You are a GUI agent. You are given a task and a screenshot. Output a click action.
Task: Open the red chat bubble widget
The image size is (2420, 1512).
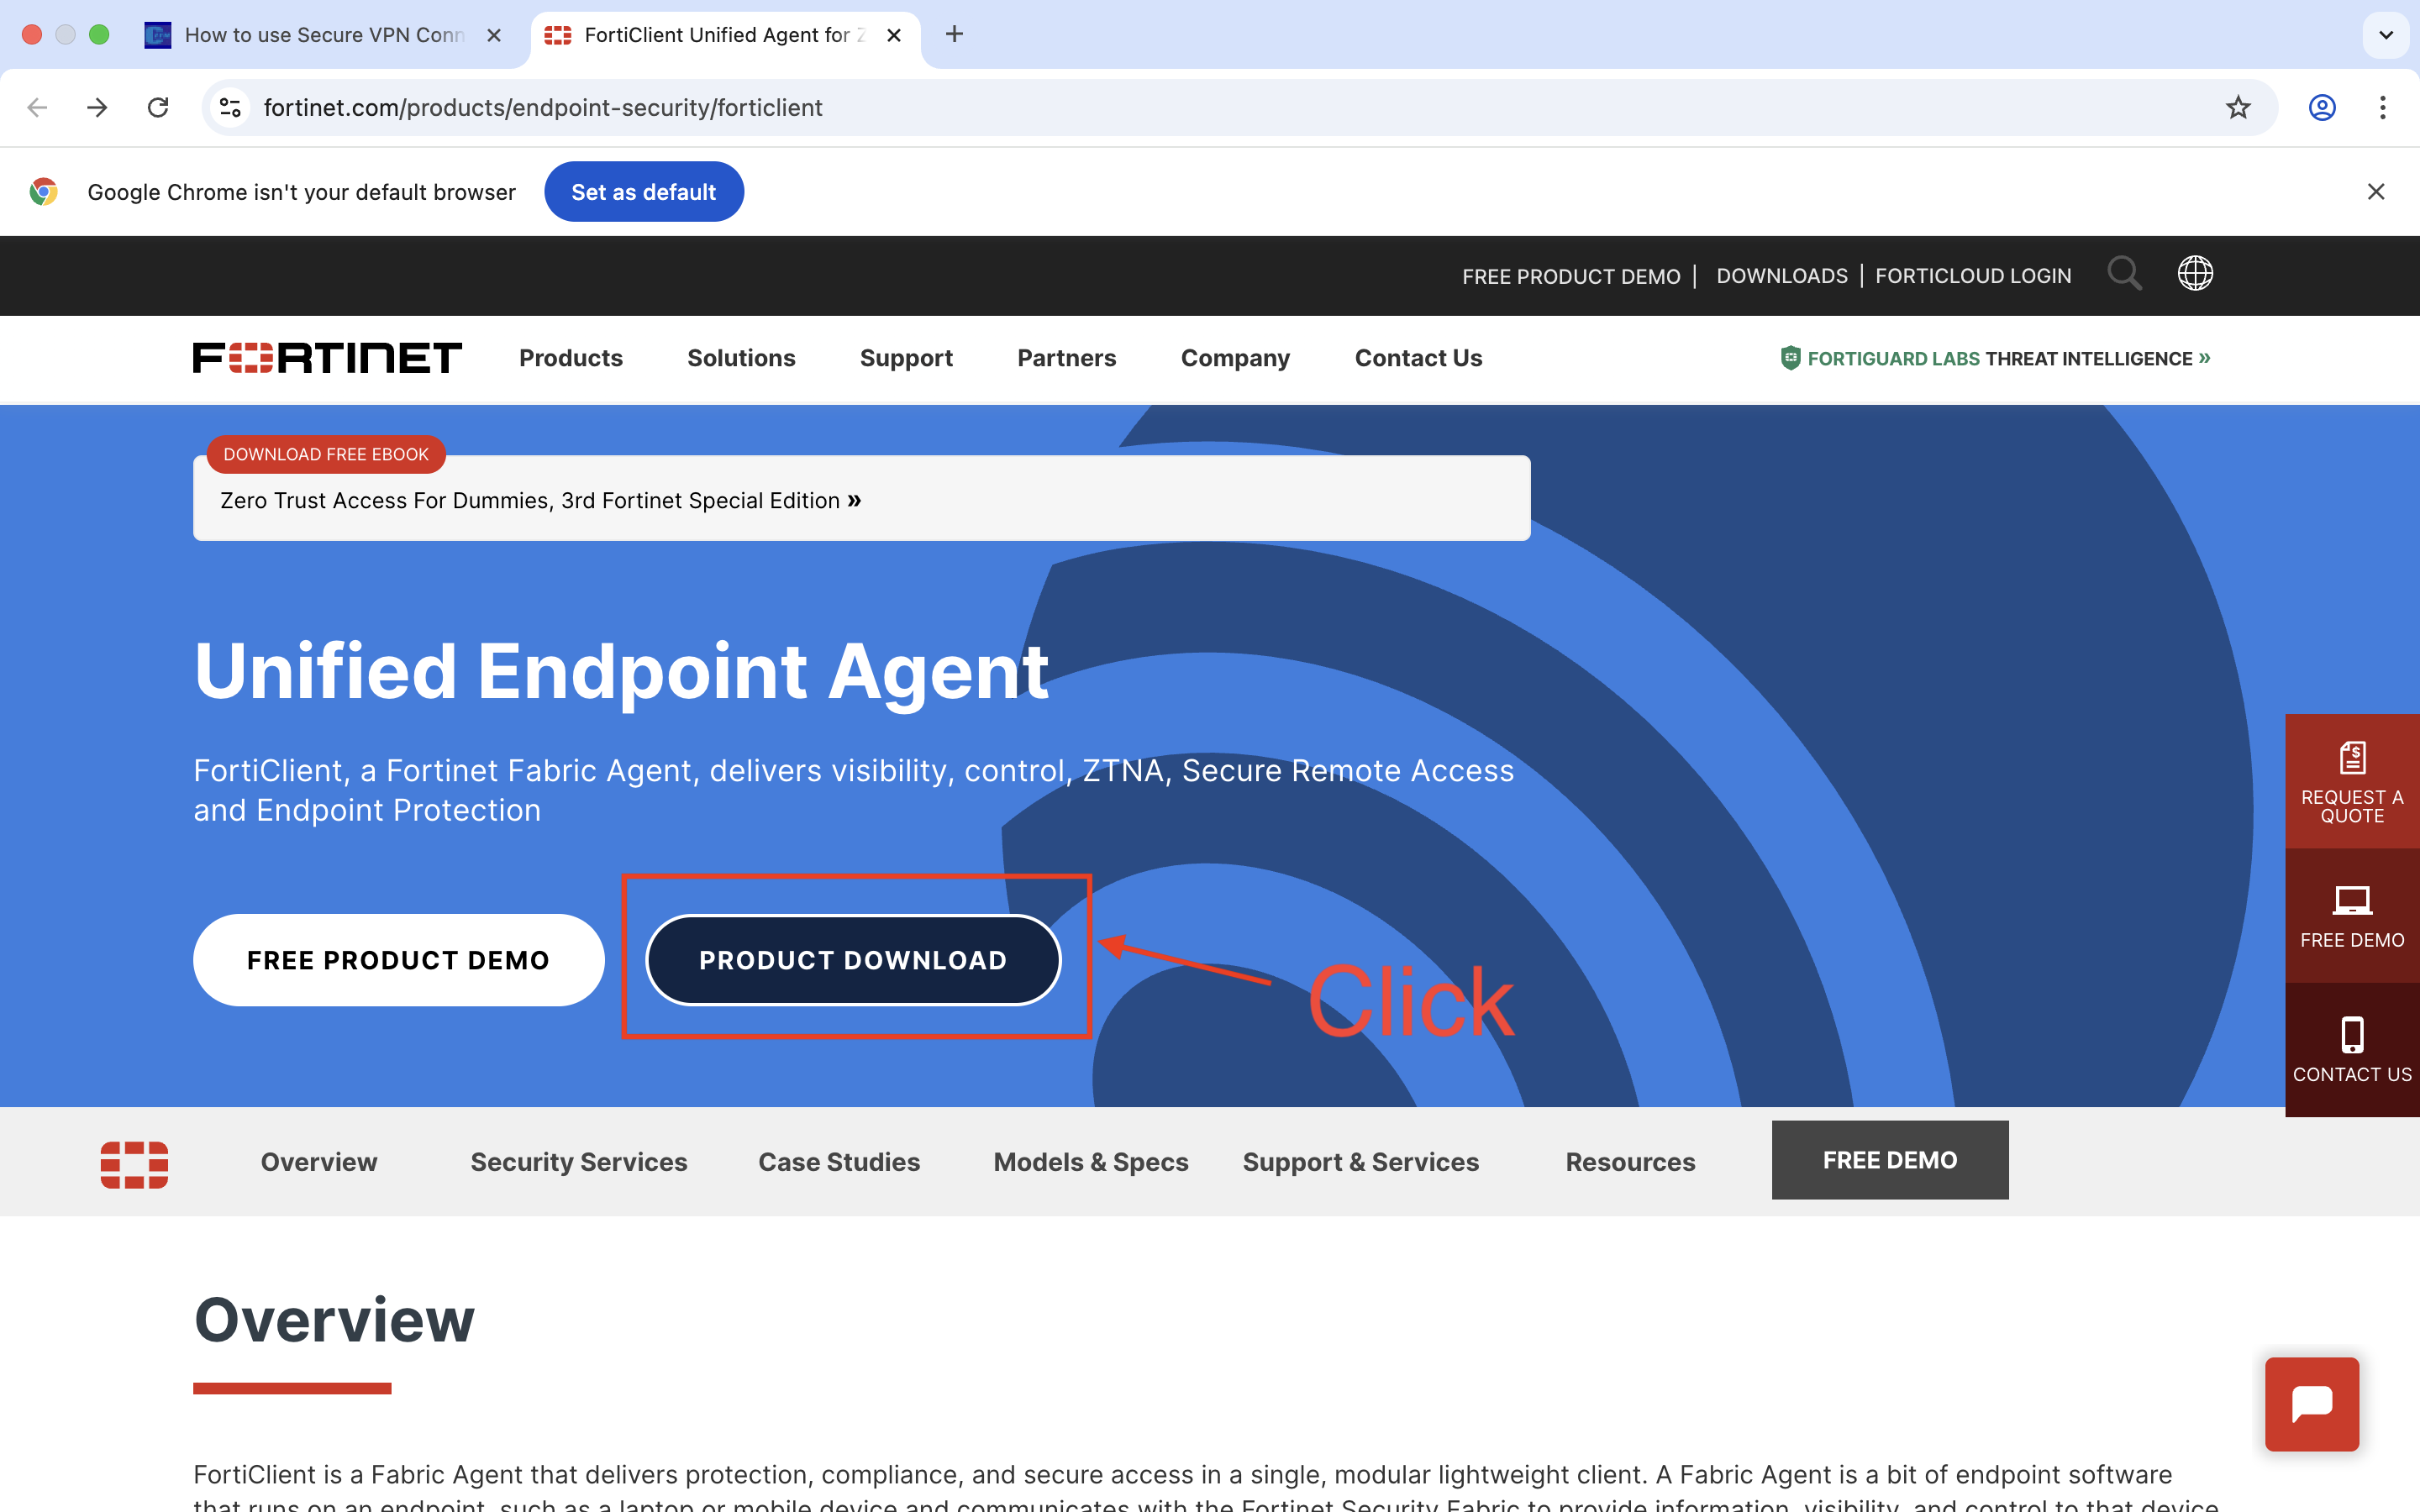2312,1404
